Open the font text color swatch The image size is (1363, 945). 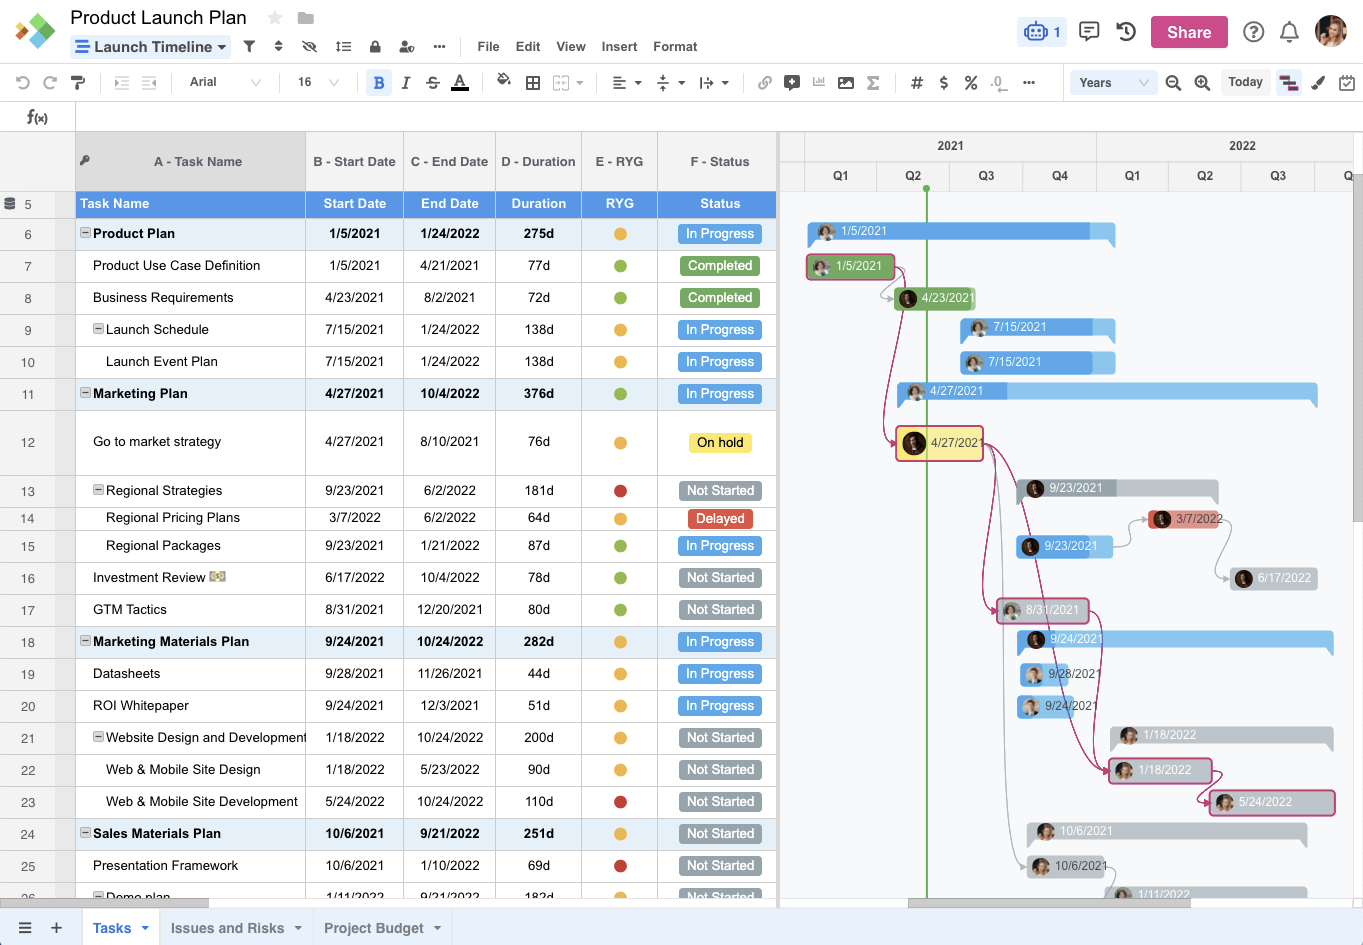[x=459, y=82]
